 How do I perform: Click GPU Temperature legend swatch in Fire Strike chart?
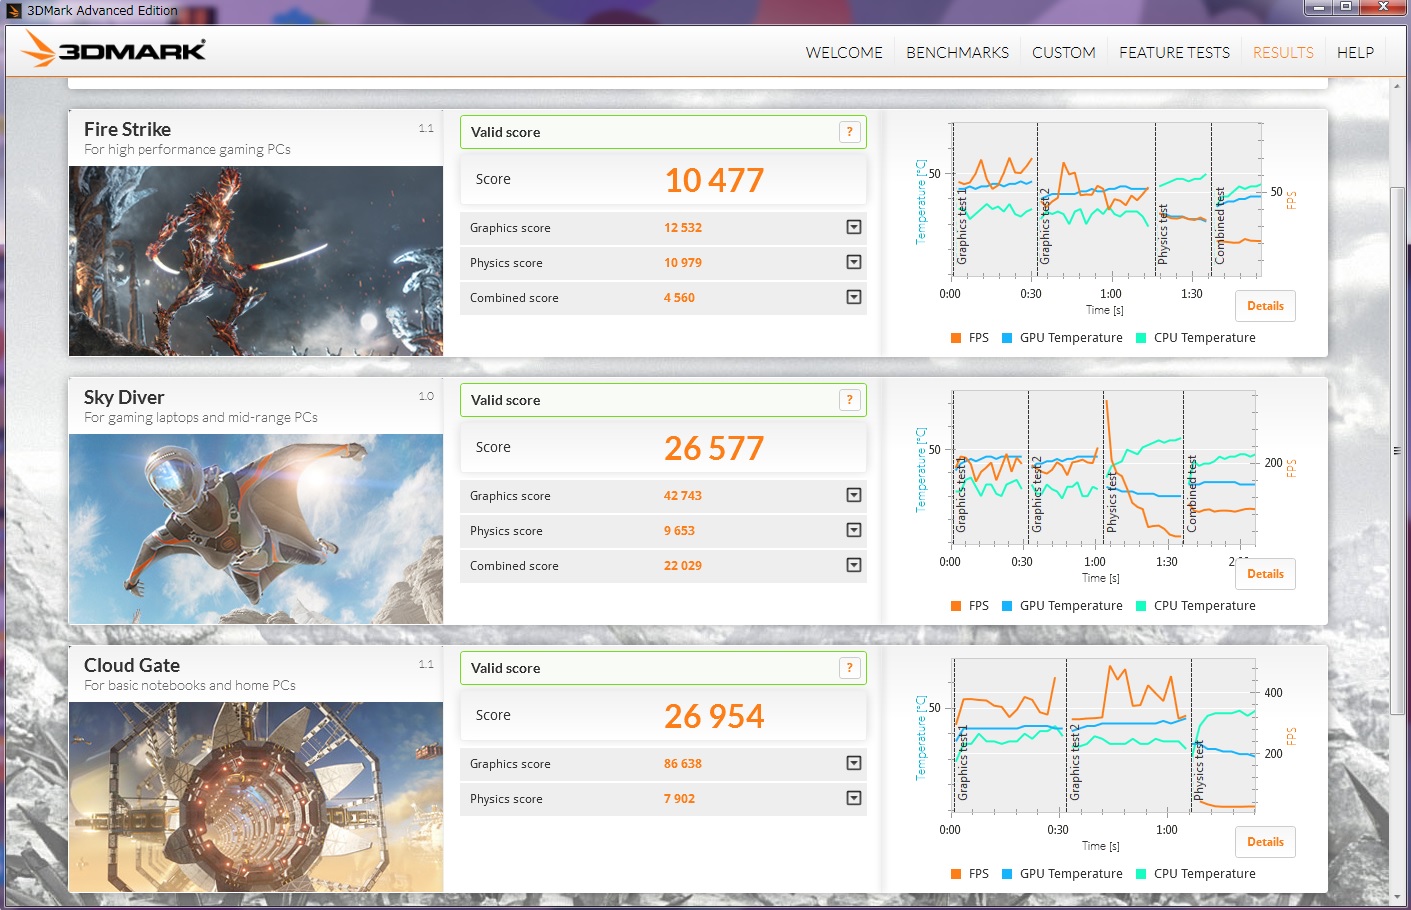1007,338
